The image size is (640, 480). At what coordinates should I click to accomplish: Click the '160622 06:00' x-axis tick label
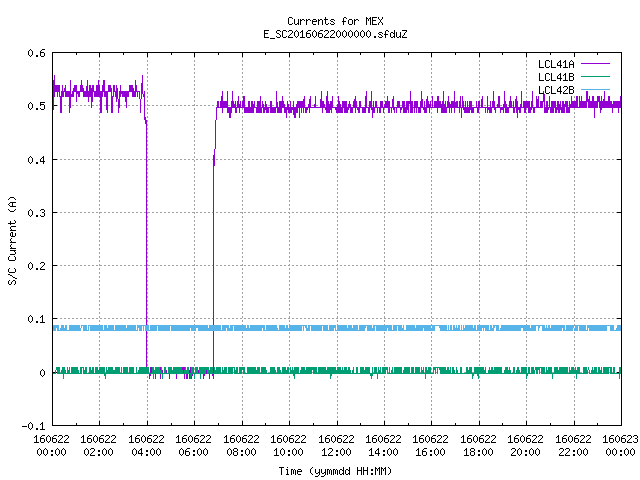193,446
